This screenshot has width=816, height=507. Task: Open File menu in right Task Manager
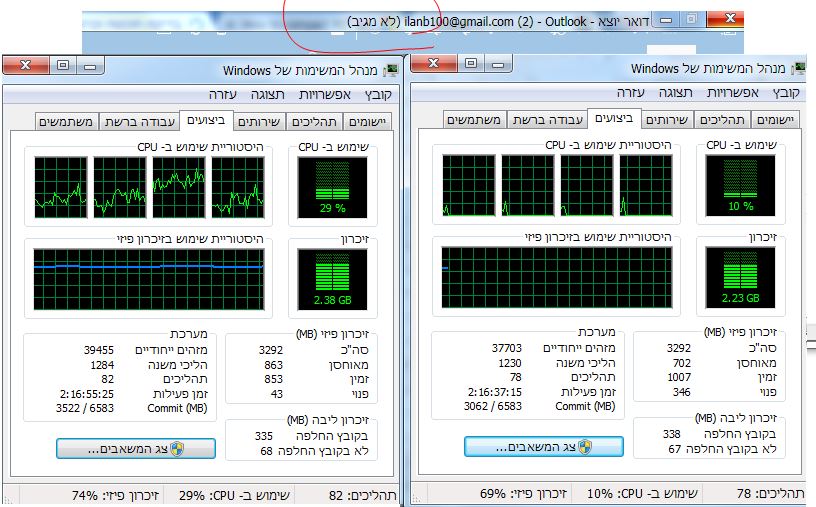[786, 93]
